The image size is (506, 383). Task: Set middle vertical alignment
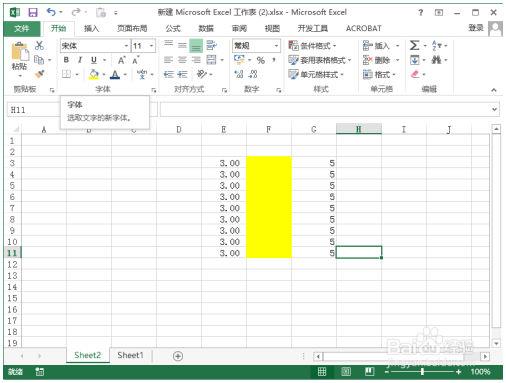(182, 45)
